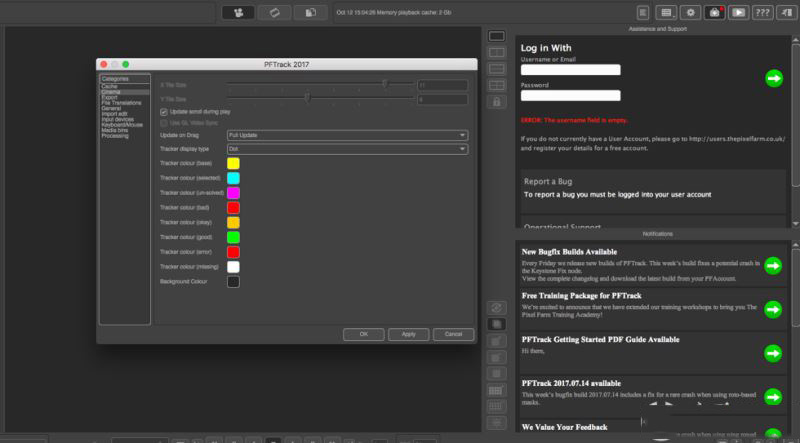Click Y Tile Size value field
800x443 pixels.
click(x=442, y=100)
